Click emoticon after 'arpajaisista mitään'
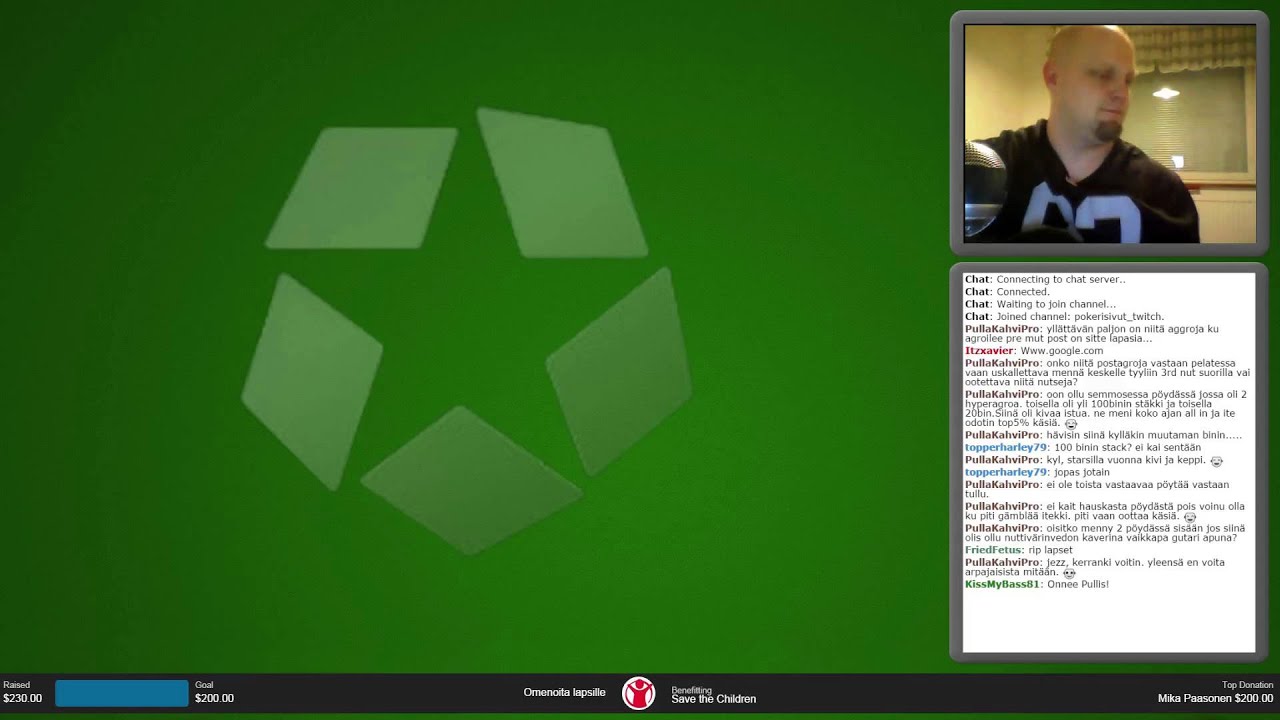This screenshot has height=720, width=1280. [1069, 573]
